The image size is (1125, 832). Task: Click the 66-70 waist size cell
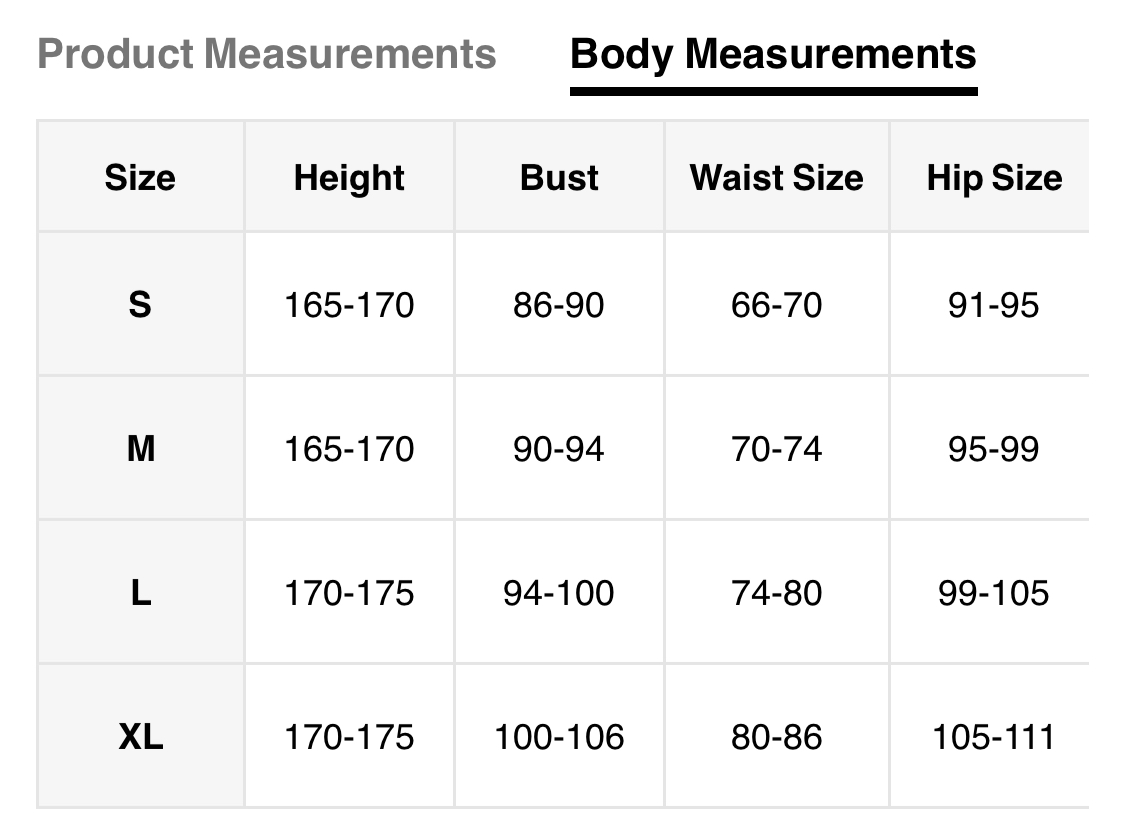776,304
